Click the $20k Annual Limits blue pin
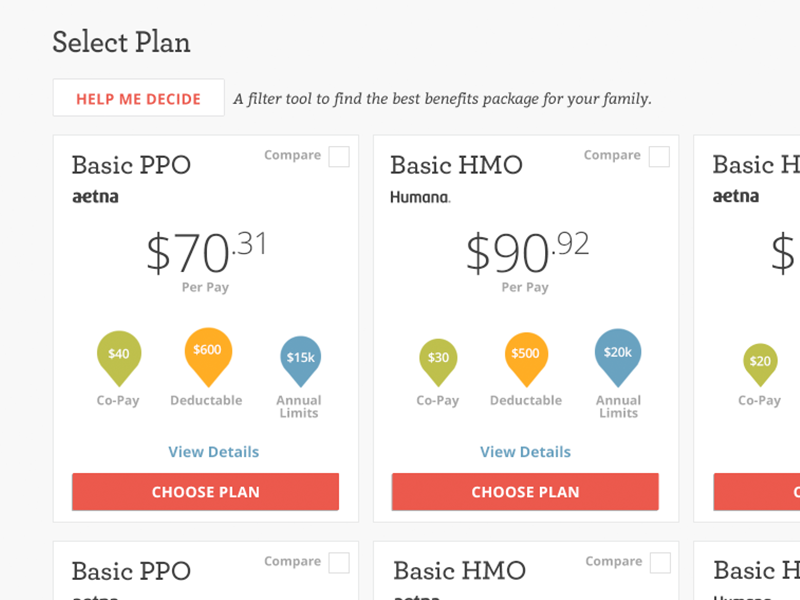800x600 pixels. pos(618,357)
